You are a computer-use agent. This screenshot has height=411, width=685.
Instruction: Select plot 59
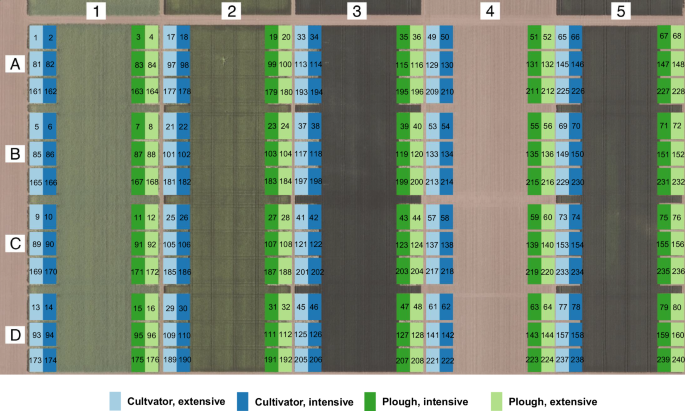(534, 217)
